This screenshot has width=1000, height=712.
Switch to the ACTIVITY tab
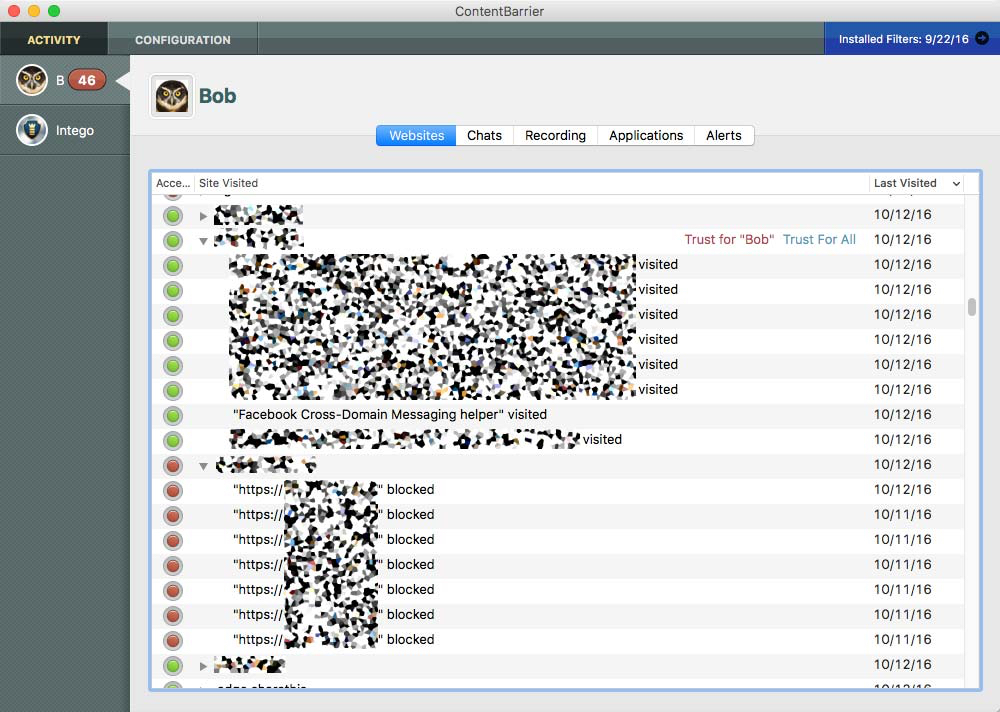coord(54,40)
